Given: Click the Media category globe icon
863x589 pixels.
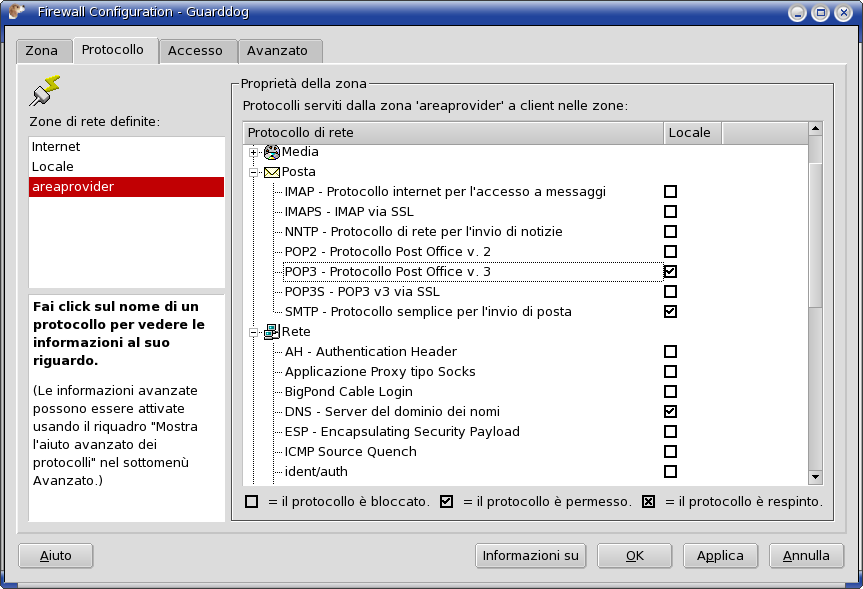Looking at the screenshot, I should click(271, 152).
